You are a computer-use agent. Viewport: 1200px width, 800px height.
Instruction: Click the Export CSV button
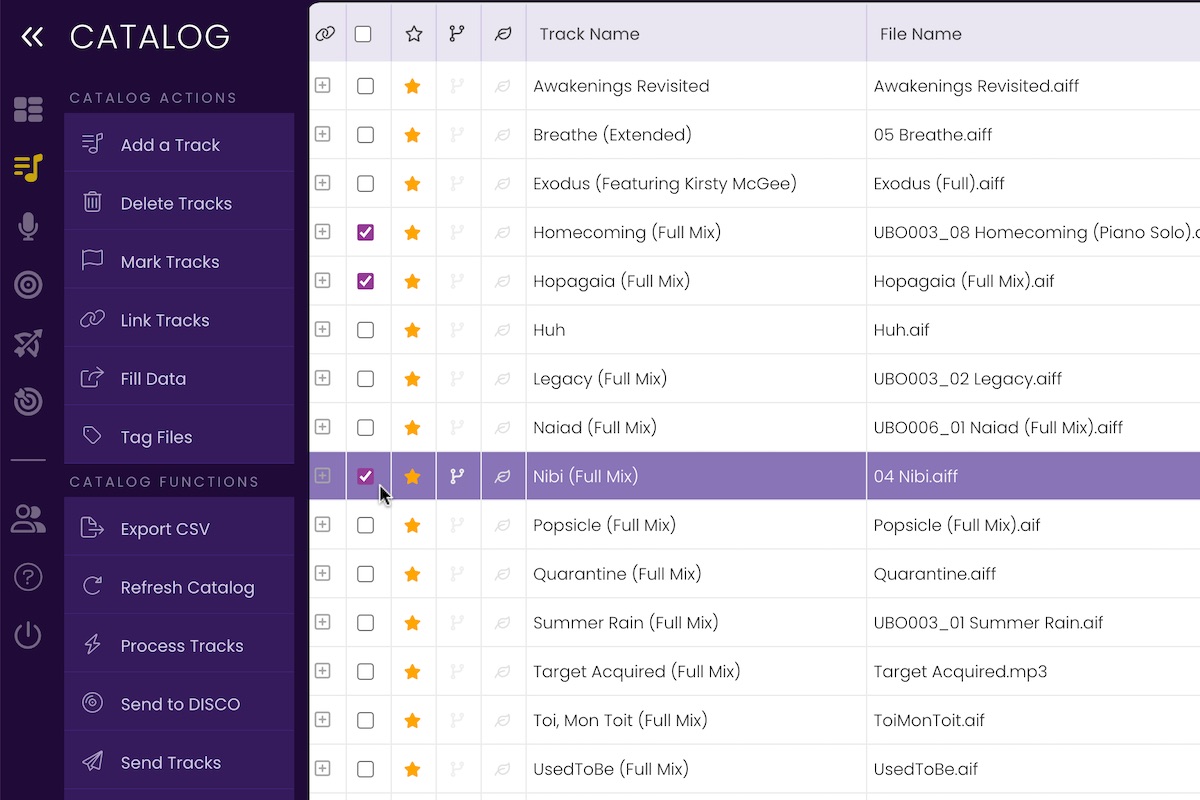[x=179, y=529]
